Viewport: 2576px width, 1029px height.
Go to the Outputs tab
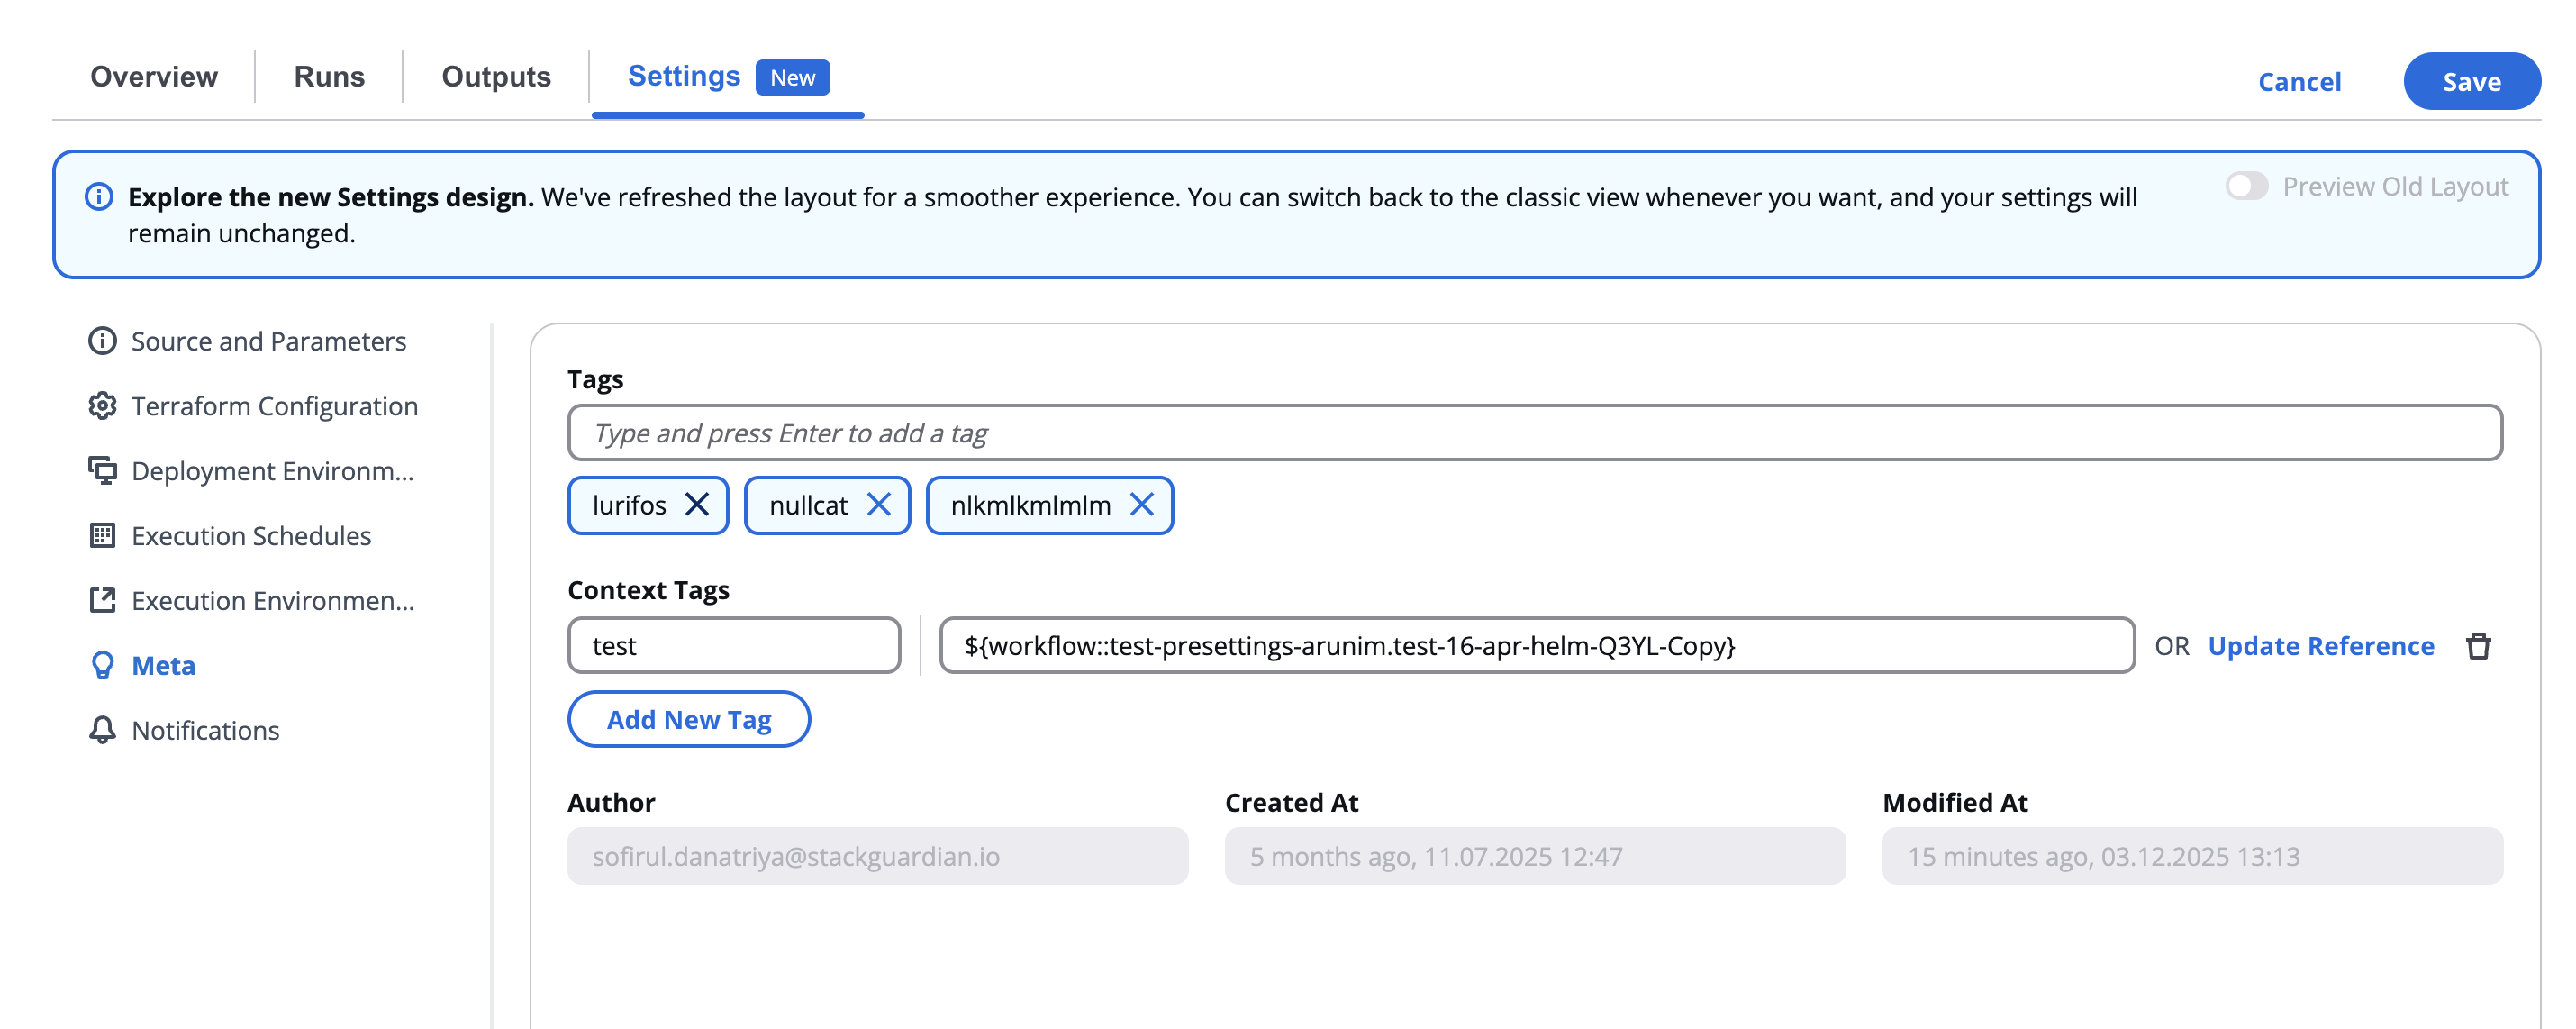[496, 77]
